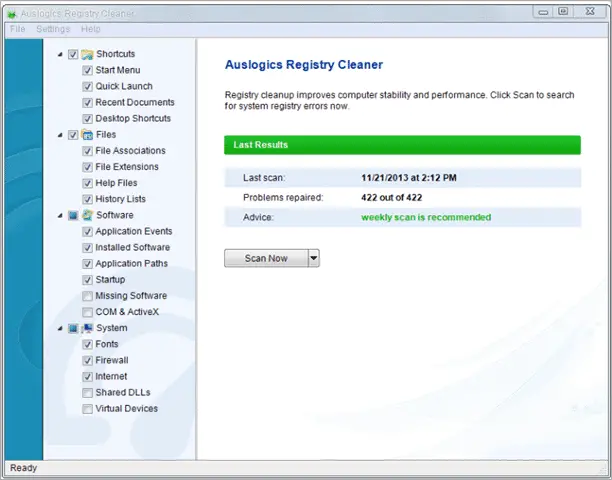612x480 pixels.
Task: Enable the Shared DLLs checkbox
Action: coord(87,393)
